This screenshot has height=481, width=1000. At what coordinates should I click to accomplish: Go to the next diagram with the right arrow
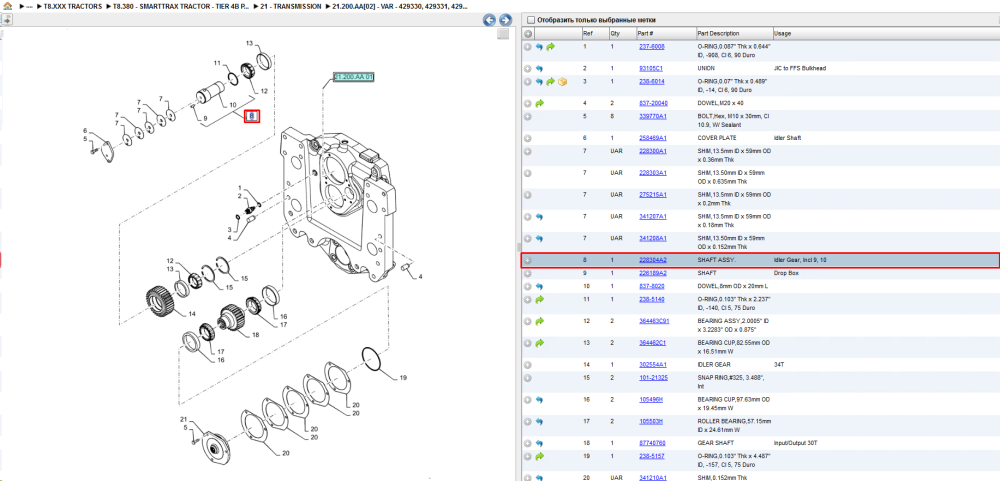(x=505, y=20)
